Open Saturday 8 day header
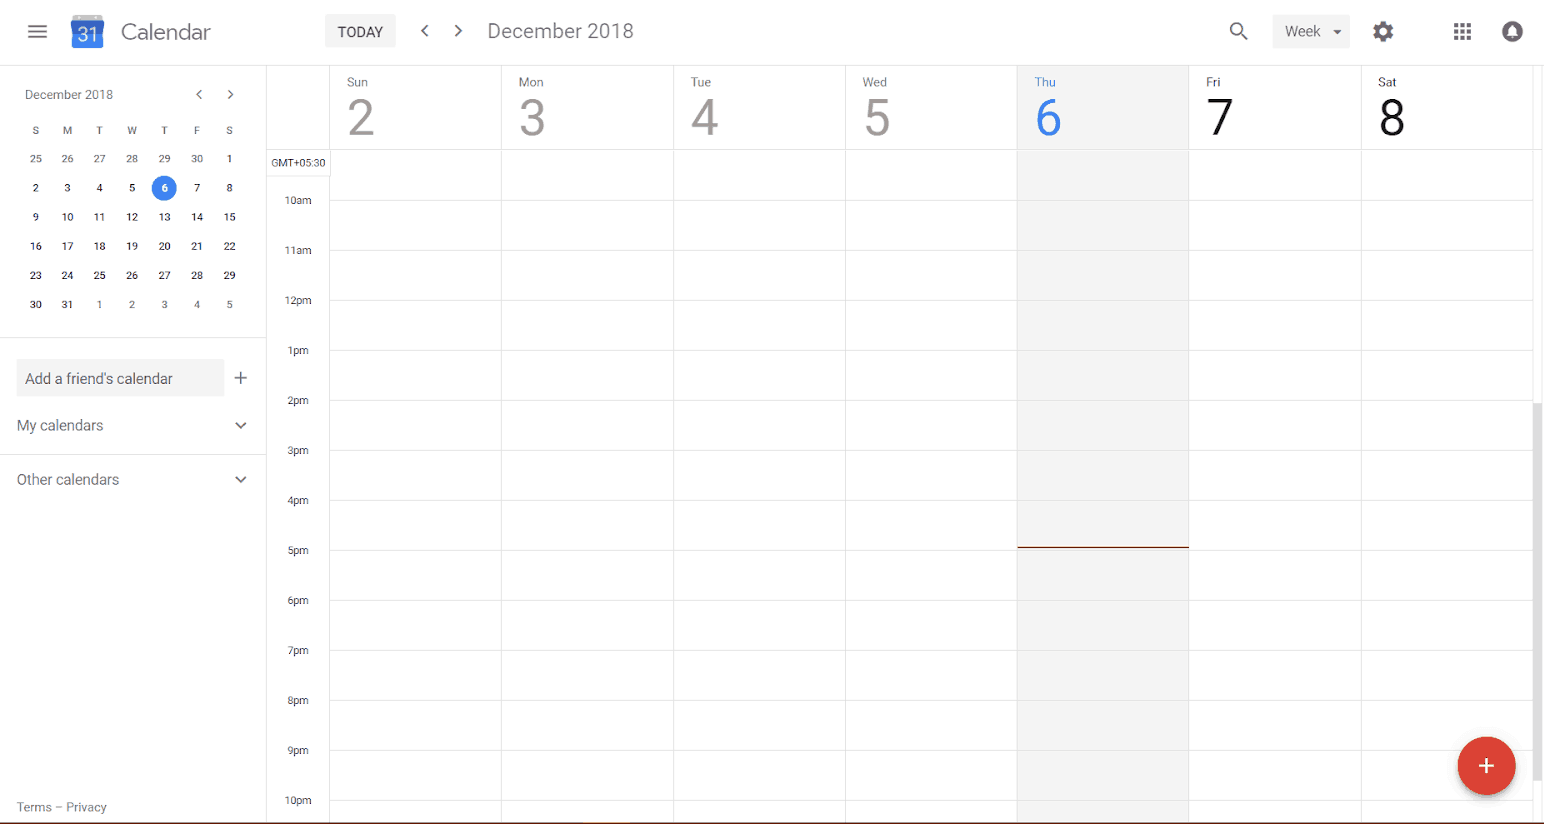1544x824 pixels. point(1391,109)
